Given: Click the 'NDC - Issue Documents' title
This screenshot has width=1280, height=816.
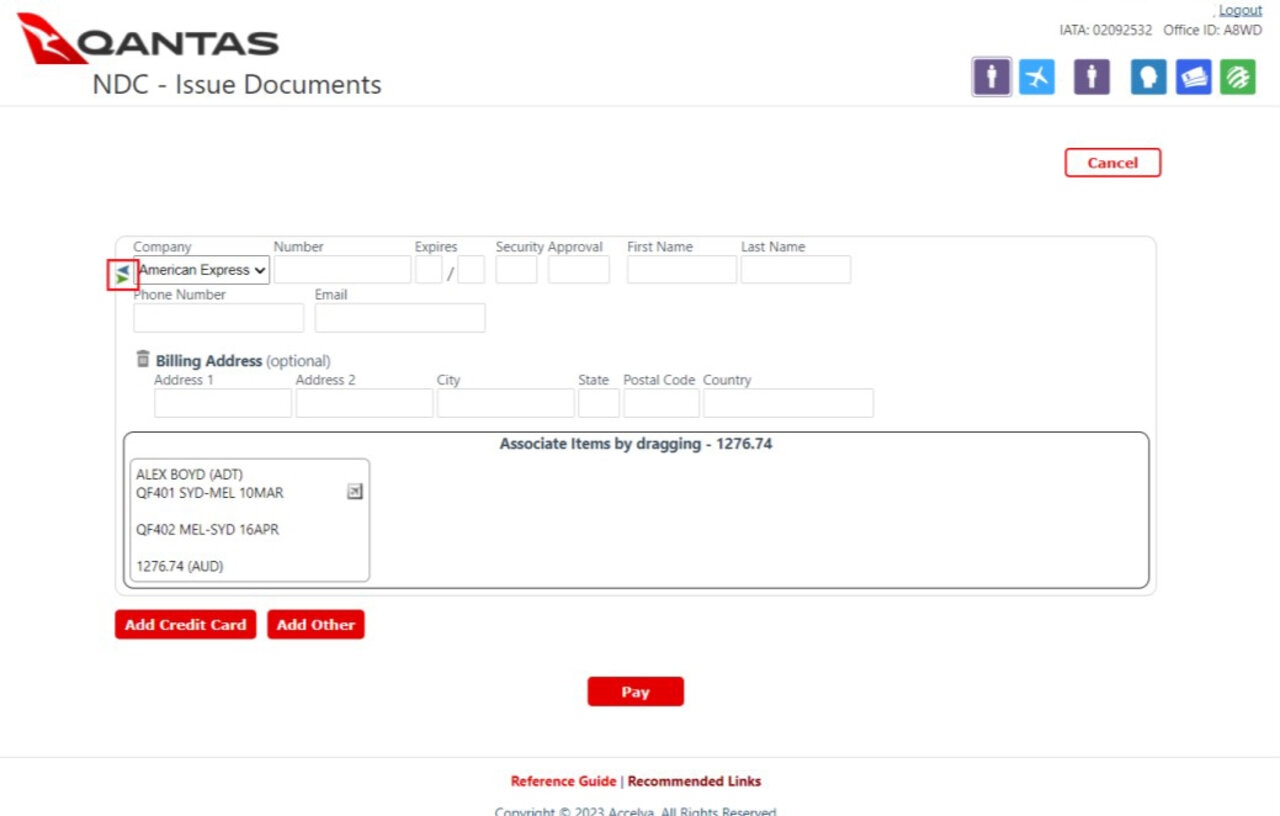Looking at the screenshot, I should coord(237,85).
